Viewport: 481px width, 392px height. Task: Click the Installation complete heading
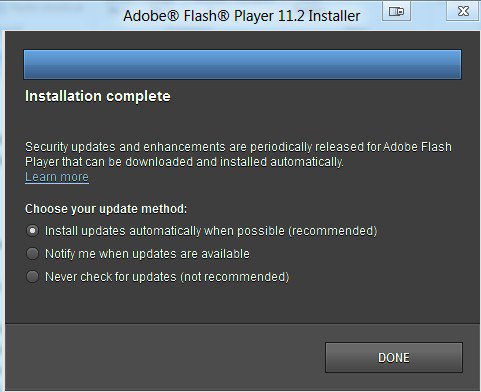point(98,96)
